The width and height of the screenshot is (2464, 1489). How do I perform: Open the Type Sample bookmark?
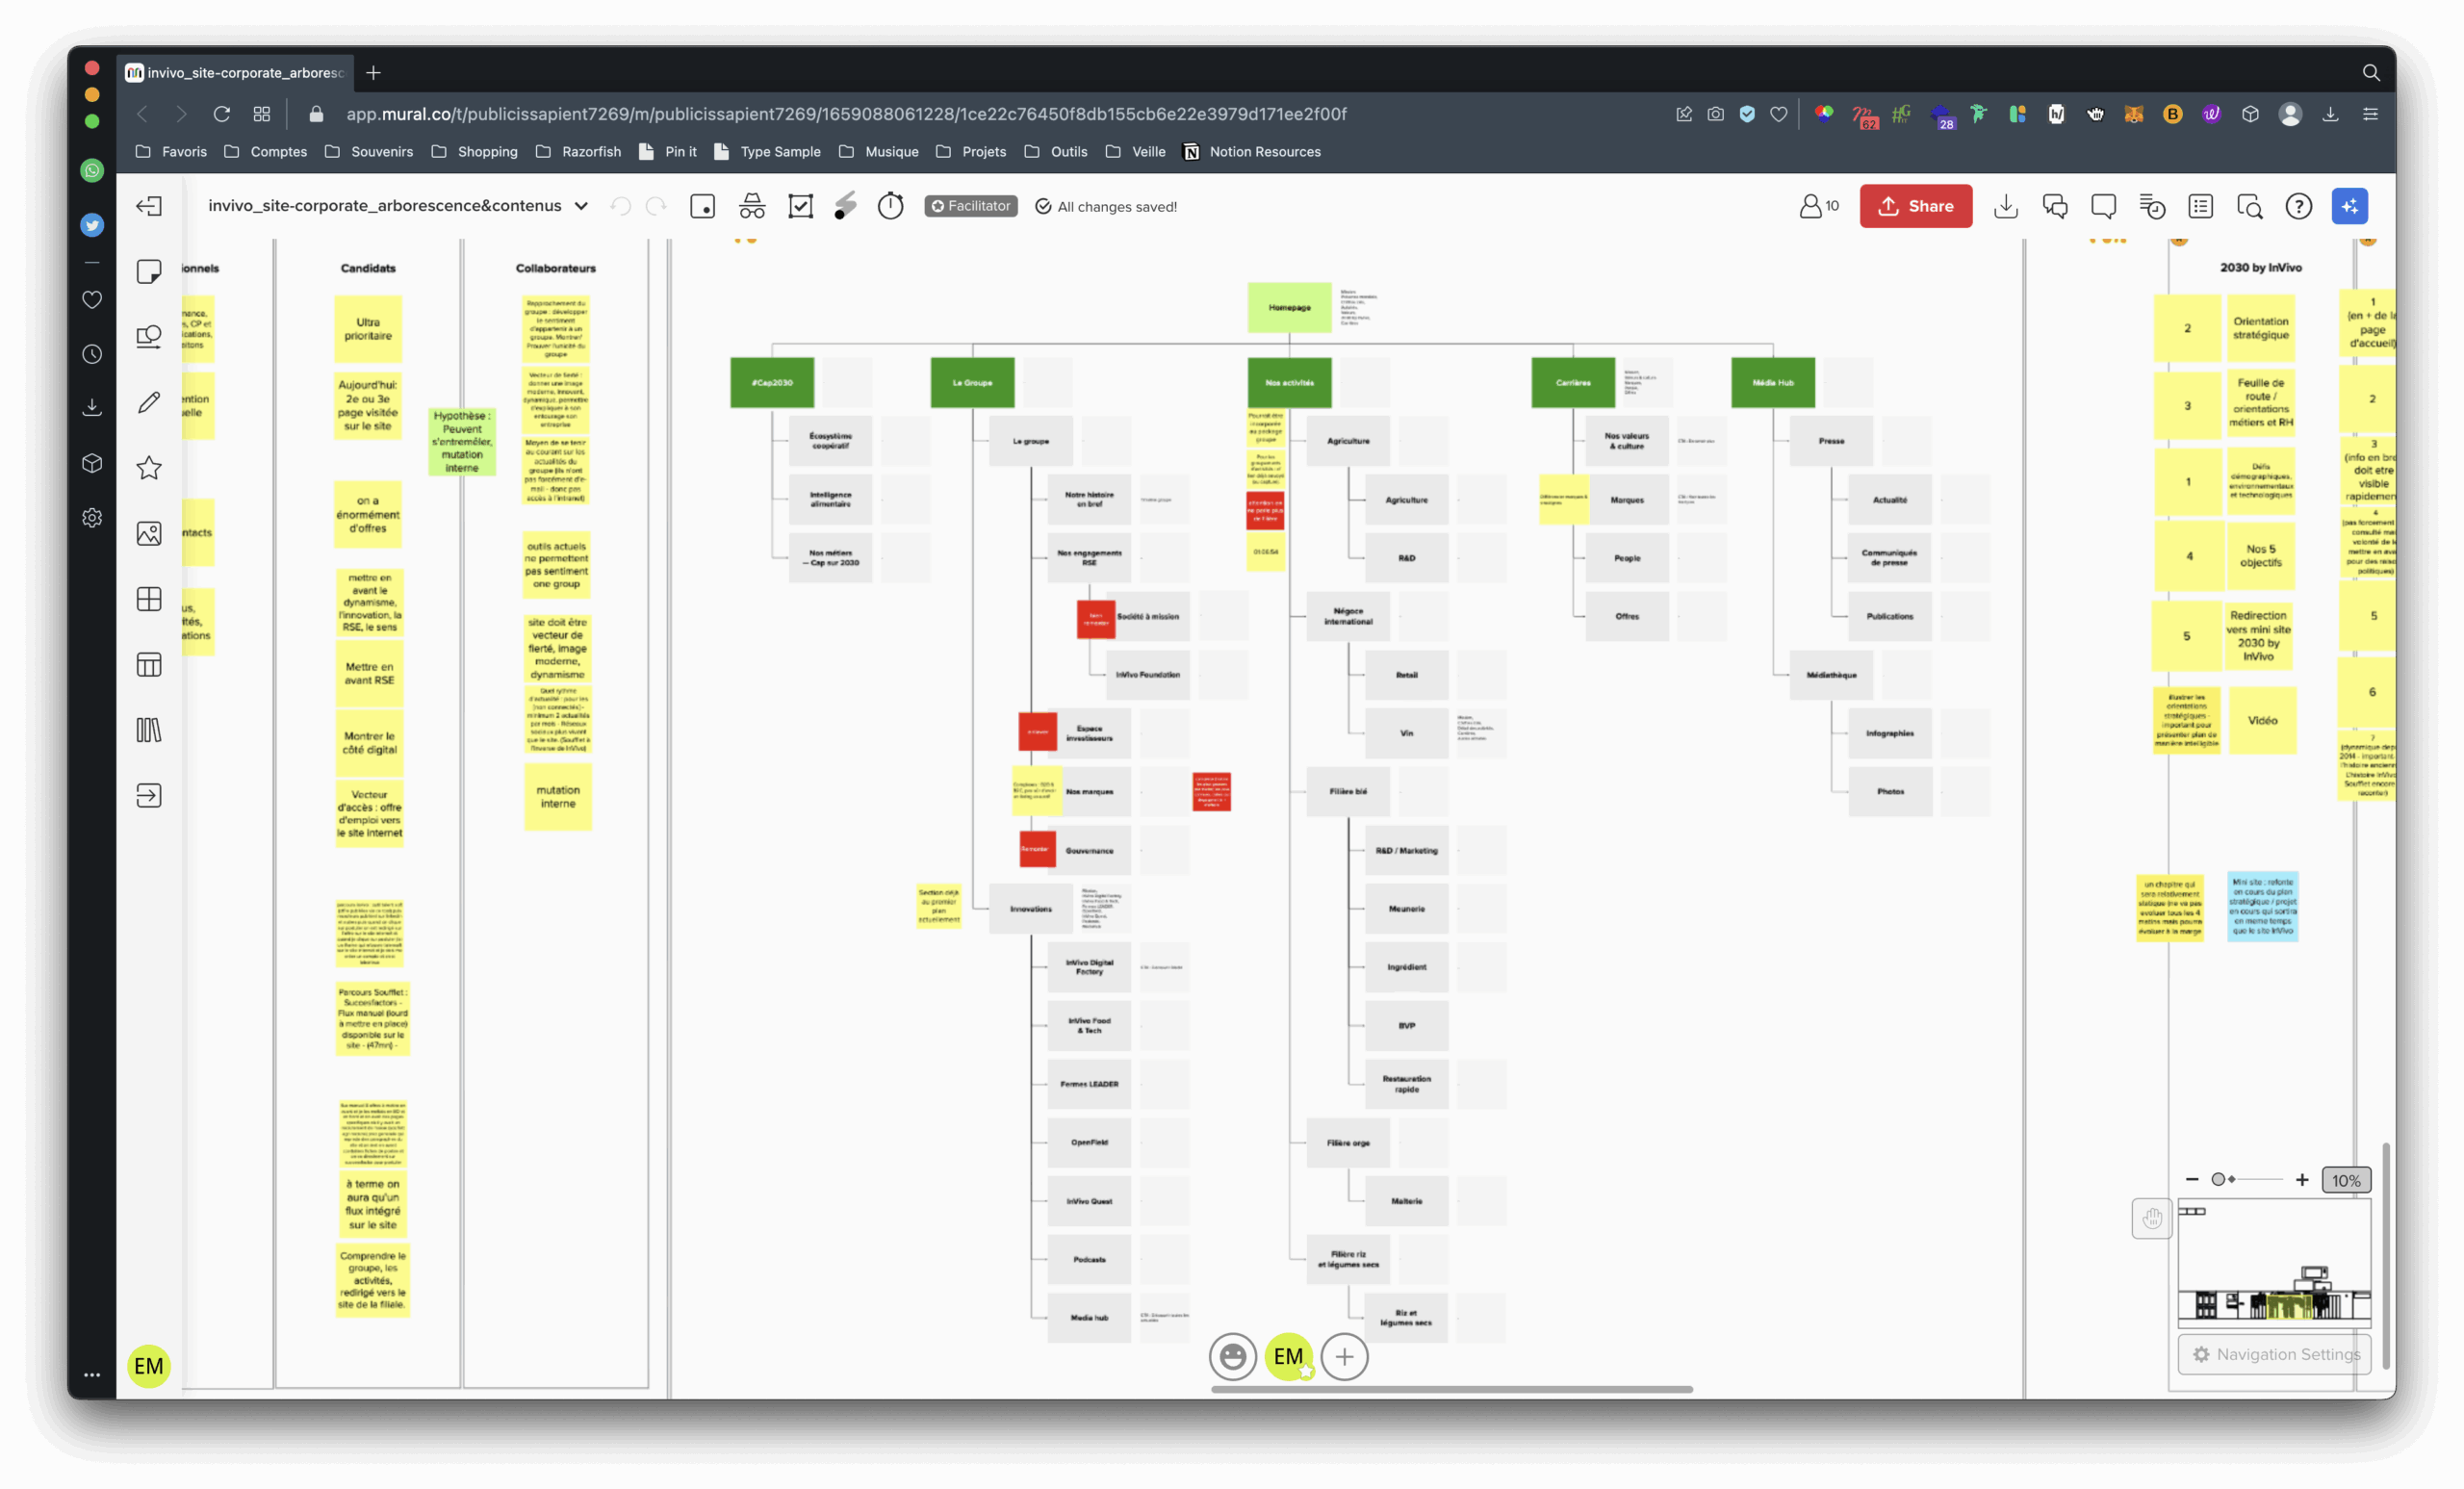click(767, 152)
